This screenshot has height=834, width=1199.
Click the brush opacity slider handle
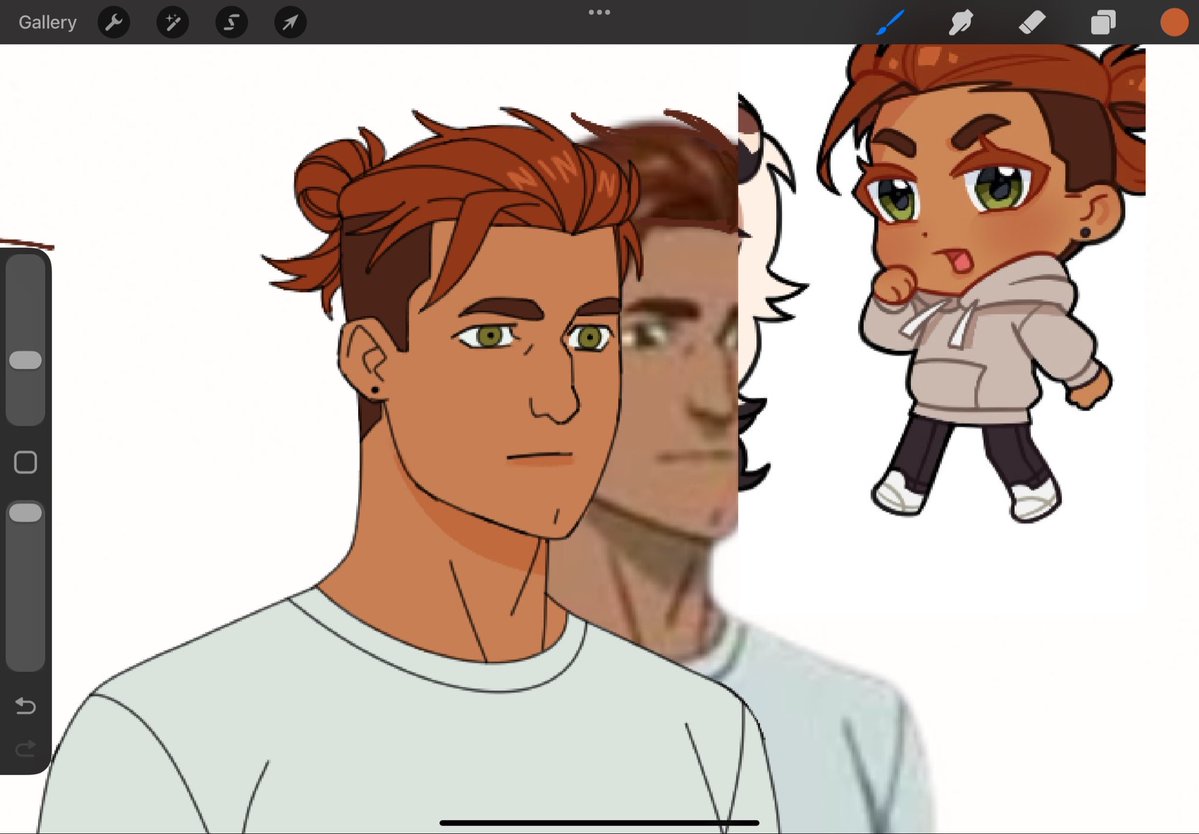pyautogui.click(x=25, y=513)
